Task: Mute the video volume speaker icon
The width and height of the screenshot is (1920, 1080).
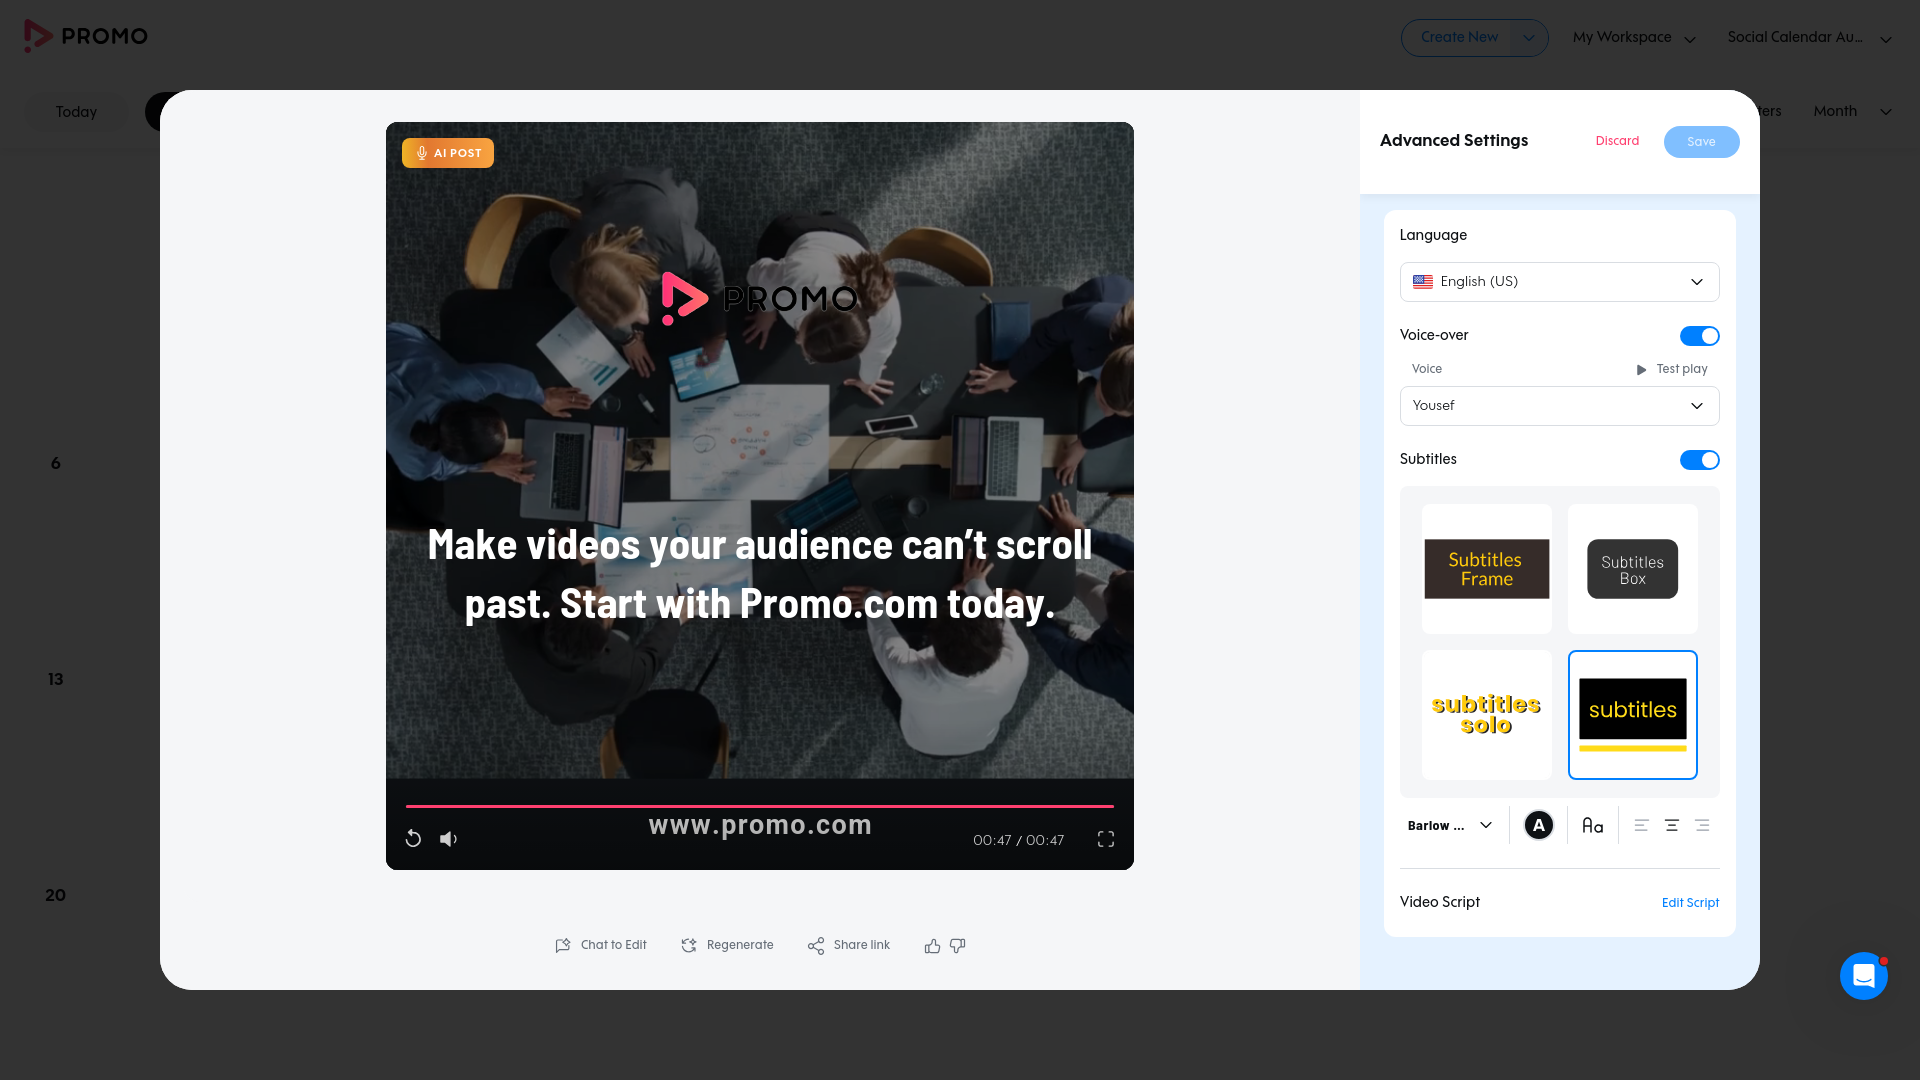Action: (x=448, y=839)
